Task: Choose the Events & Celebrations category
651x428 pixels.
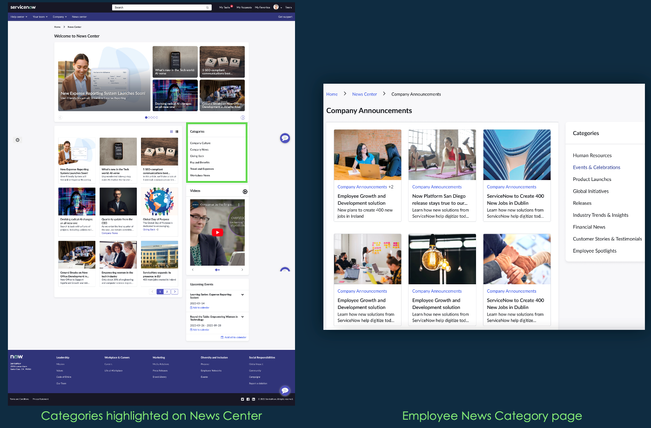Action: coord(596,167)
